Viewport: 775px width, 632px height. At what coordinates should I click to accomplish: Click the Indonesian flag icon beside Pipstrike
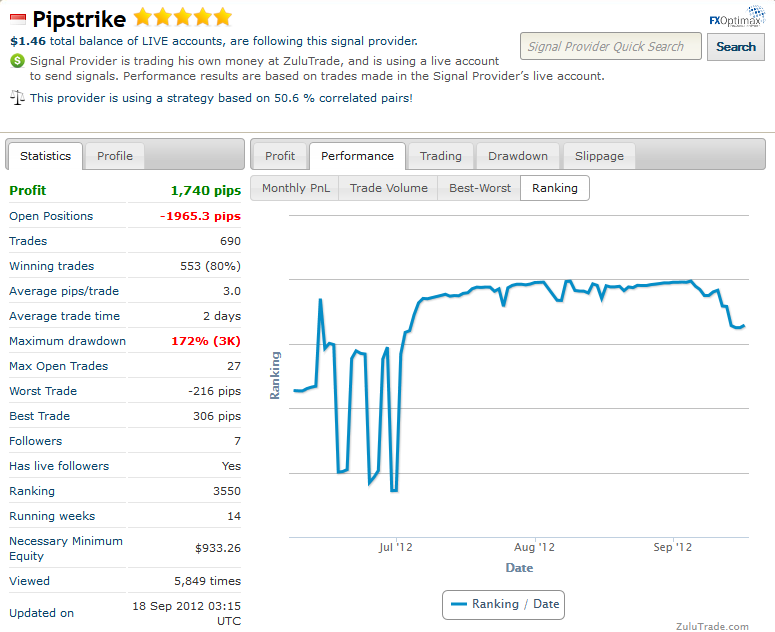(18, 20)
